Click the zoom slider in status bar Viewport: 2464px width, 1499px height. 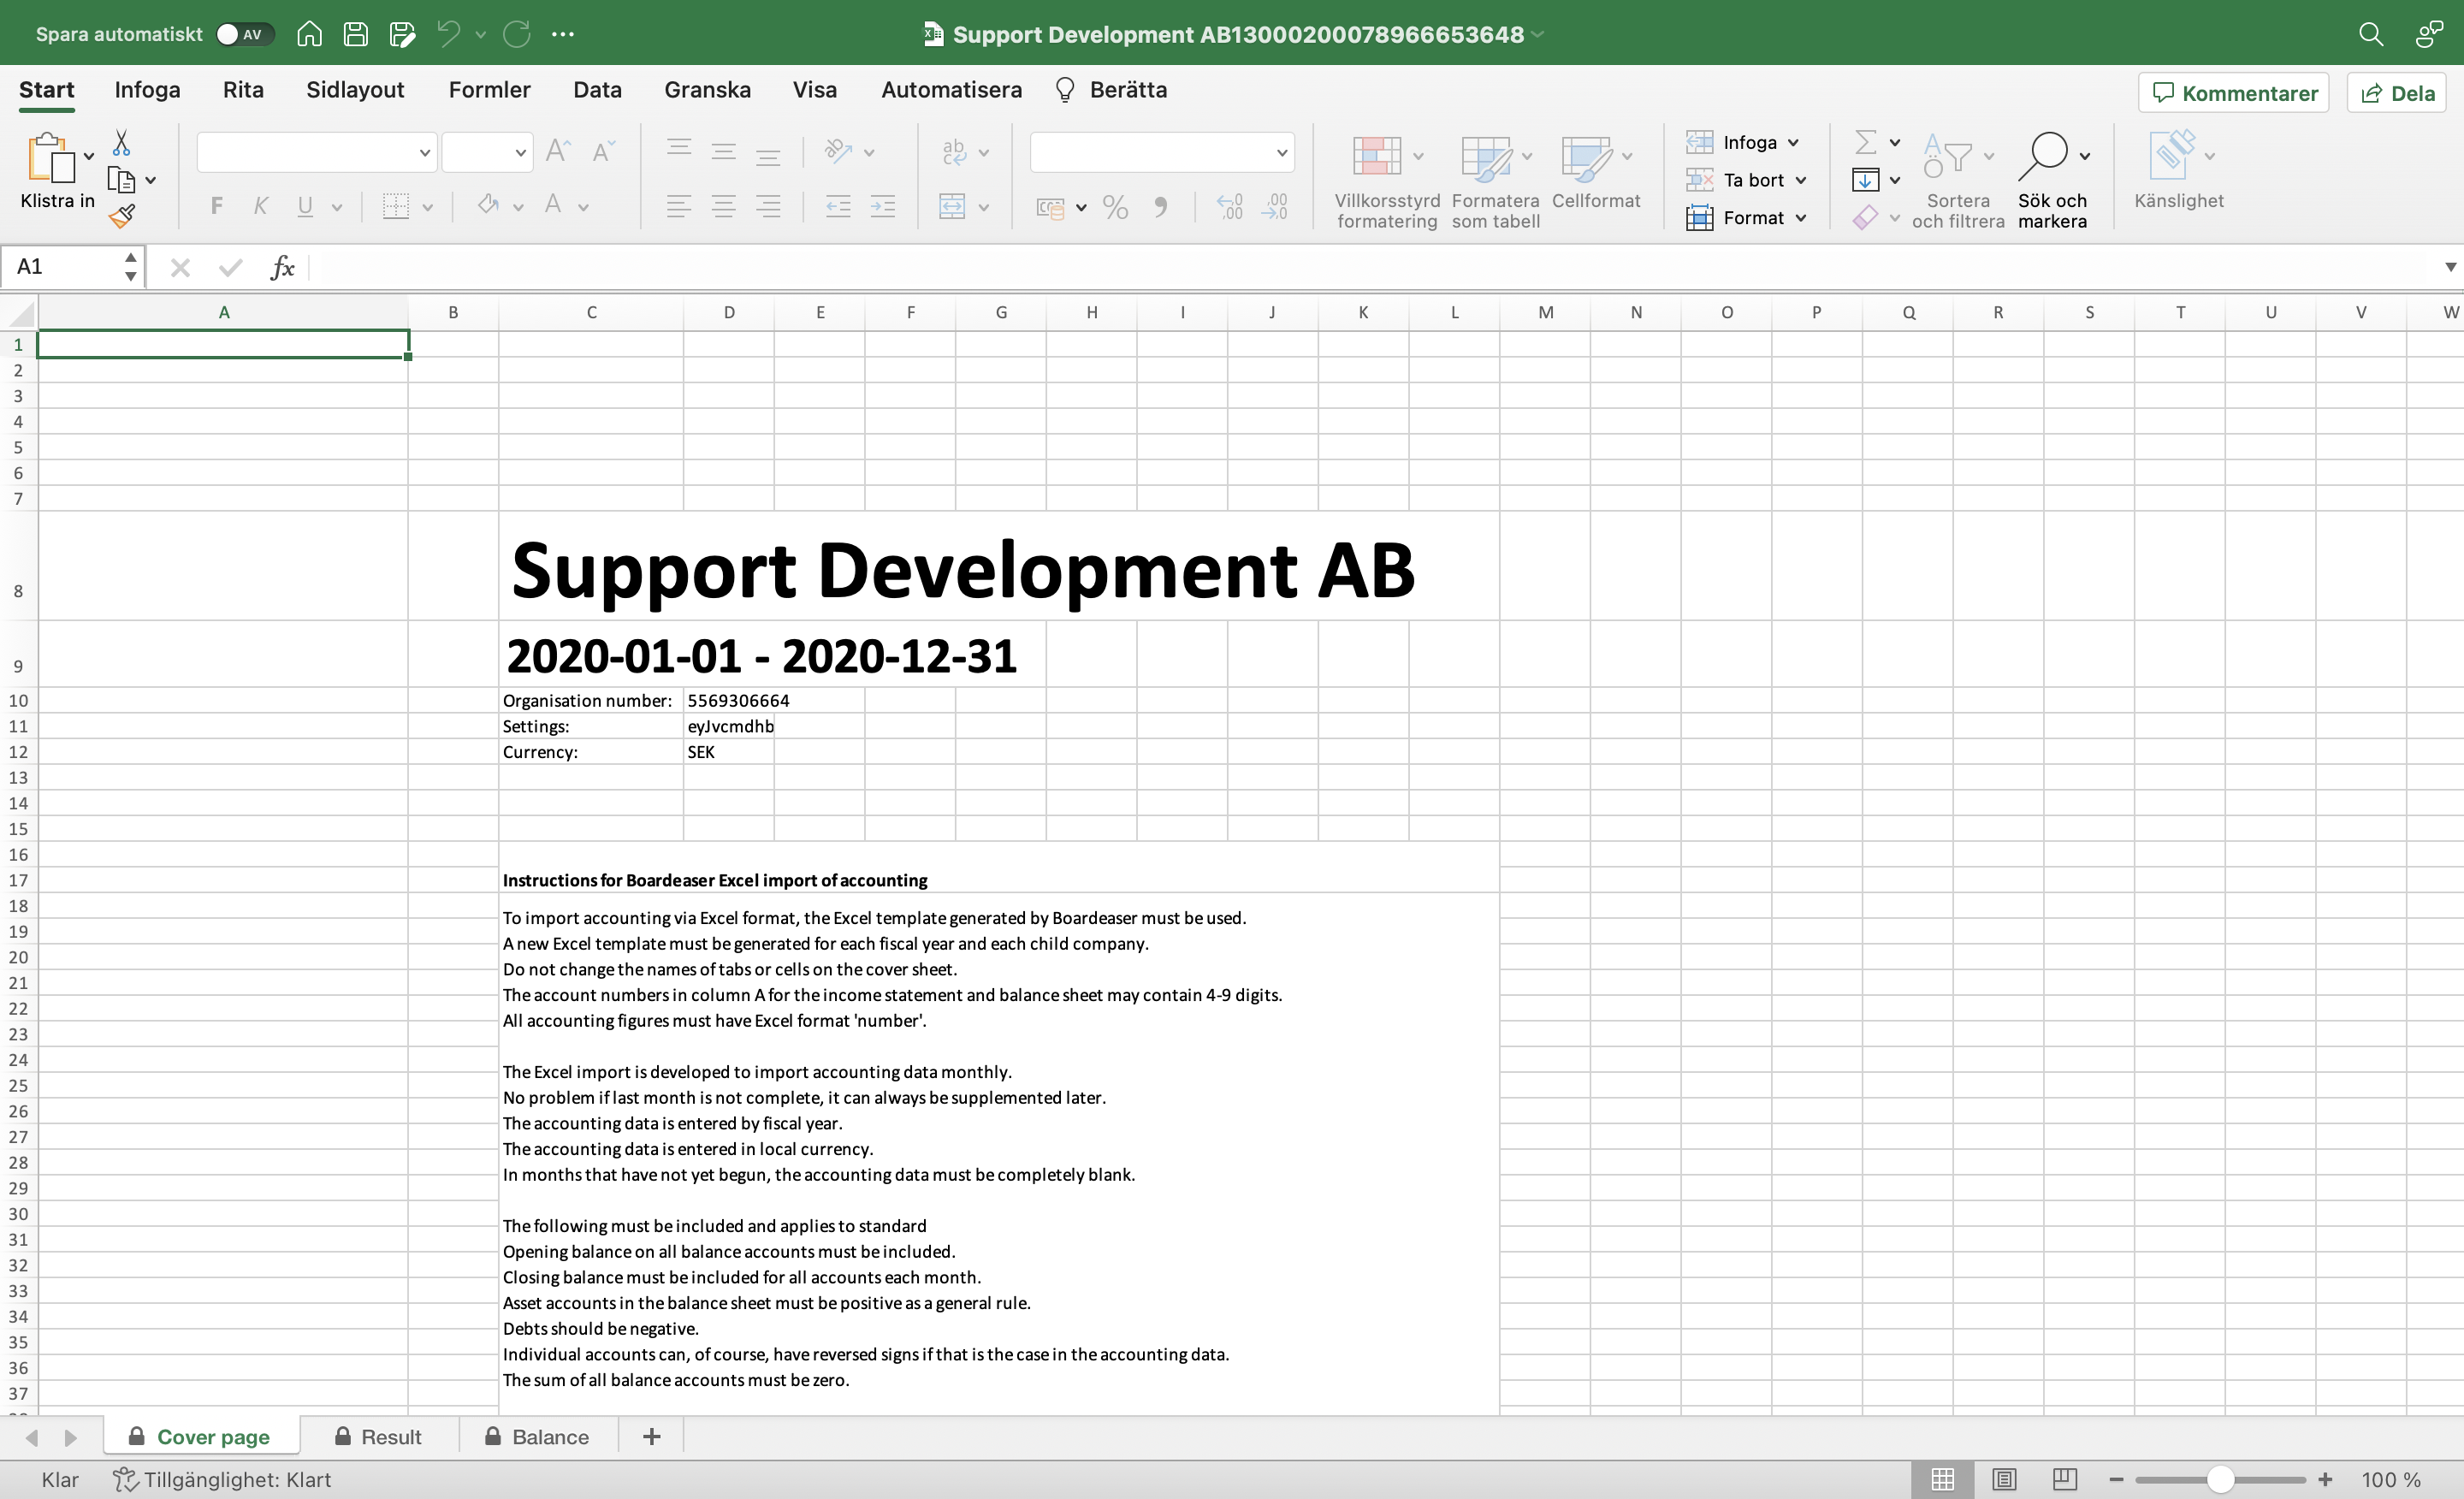[x=2220, y=1479]
